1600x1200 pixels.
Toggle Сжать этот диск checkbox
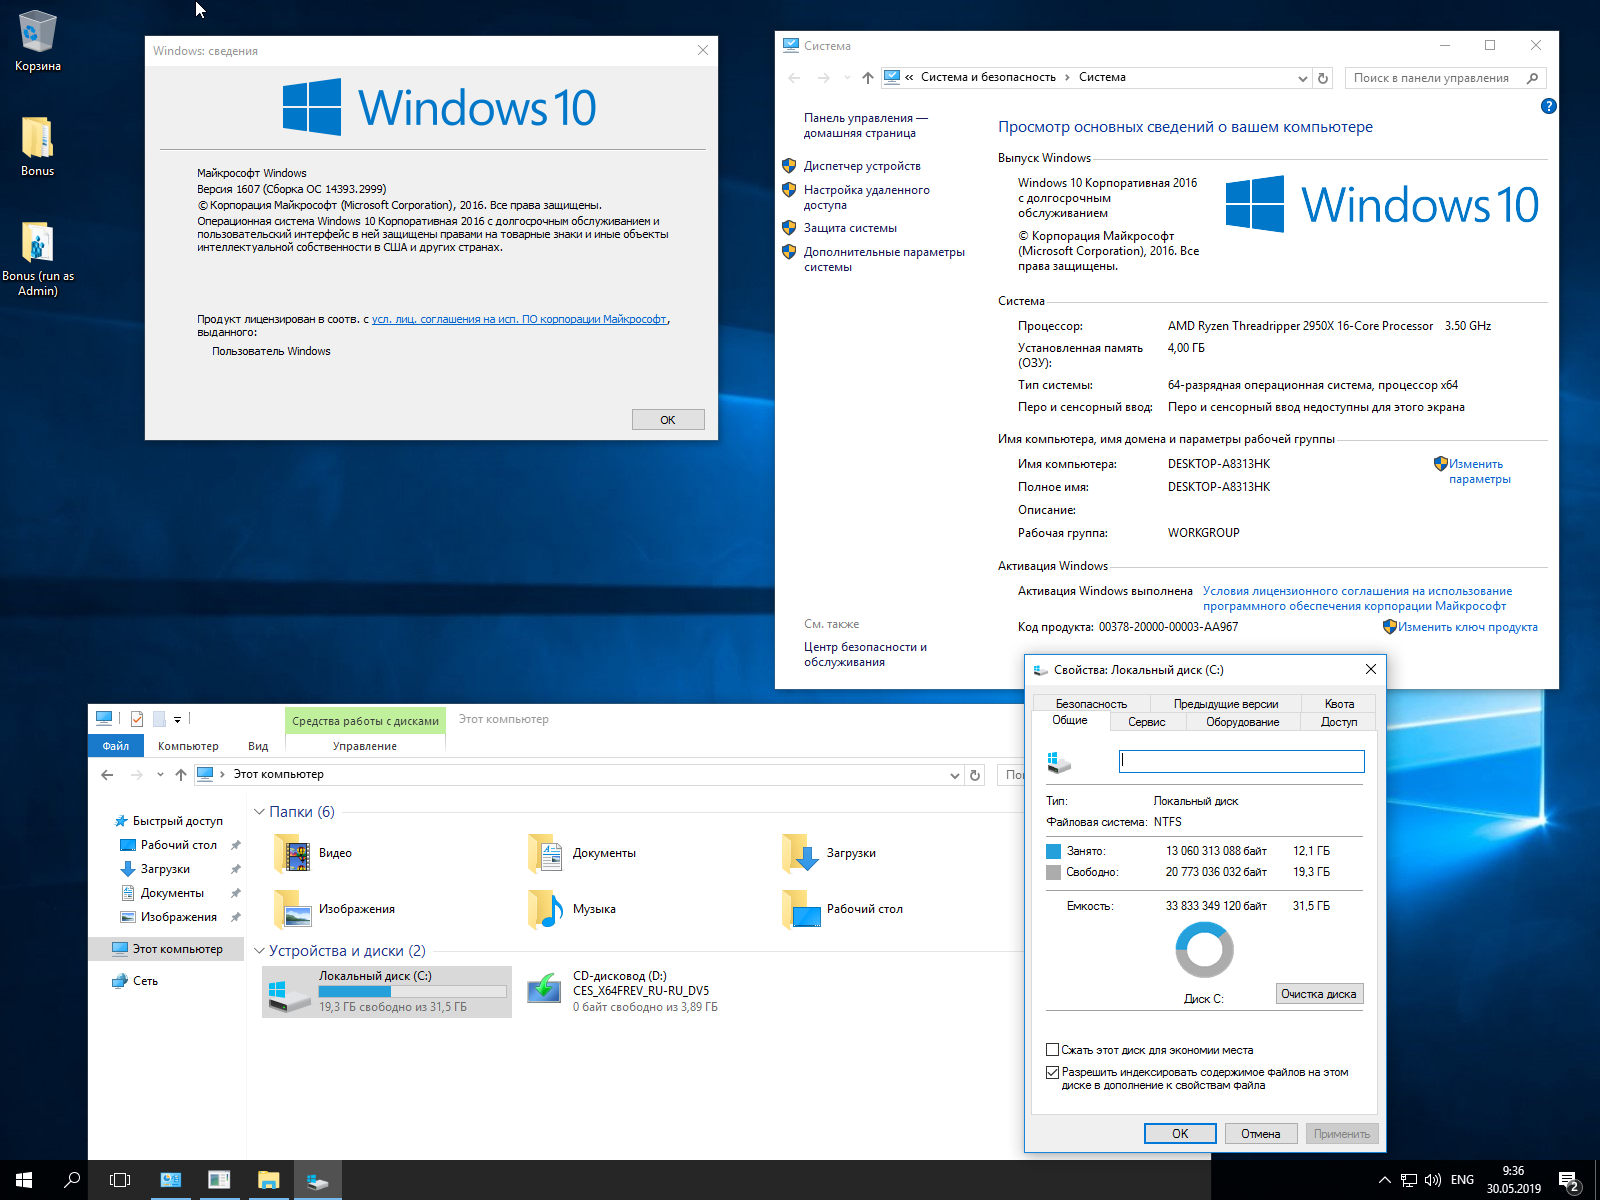tap(1052, 1050)
